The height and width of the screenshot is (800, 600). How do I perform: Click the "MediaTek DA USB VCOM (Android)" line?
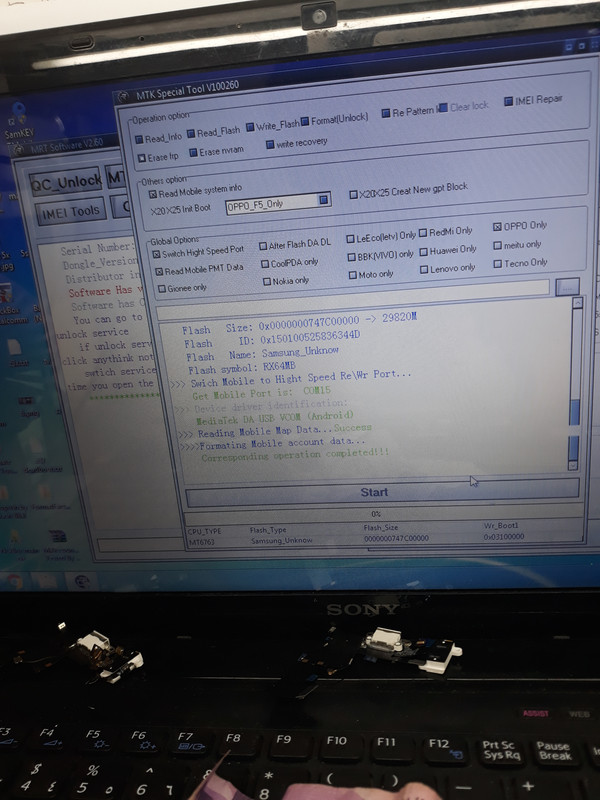pyautogui.click(x=274, y=418)
